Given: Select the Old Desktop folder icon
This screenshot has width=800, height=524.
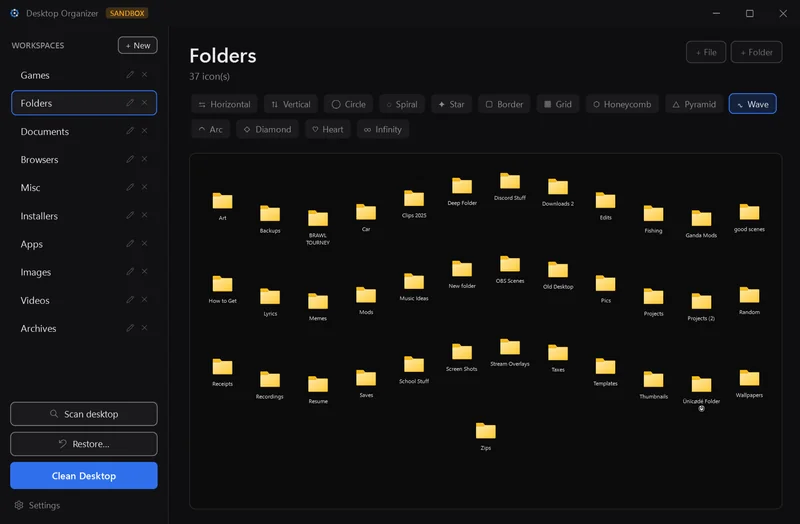Looking at the screenshot, I should 558,270.
